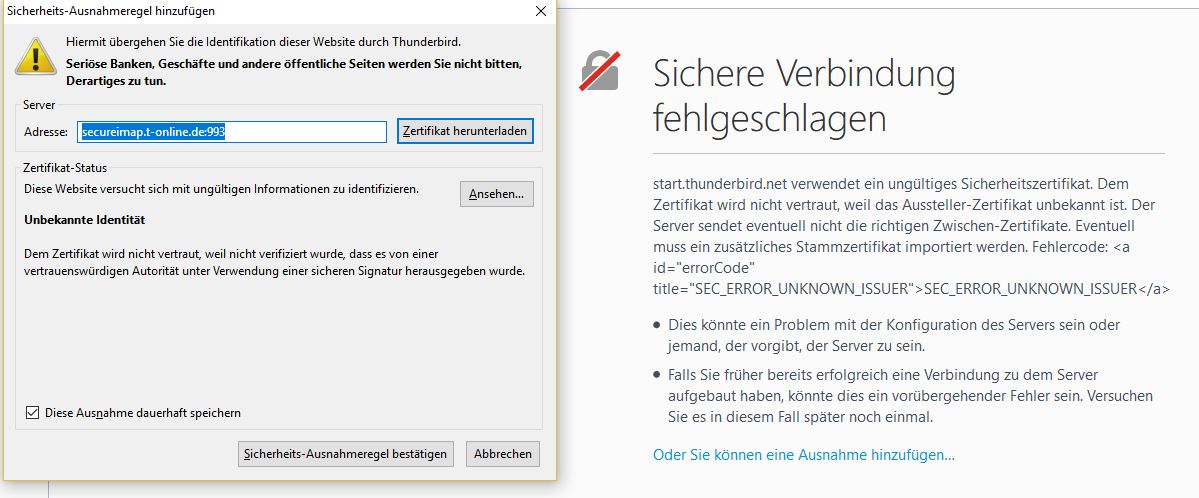Screen dimensions: 1199x498
Task: Uncheck Diese Ausnahme dauerhaft speichern checkbox
Action: coord(32,412)
